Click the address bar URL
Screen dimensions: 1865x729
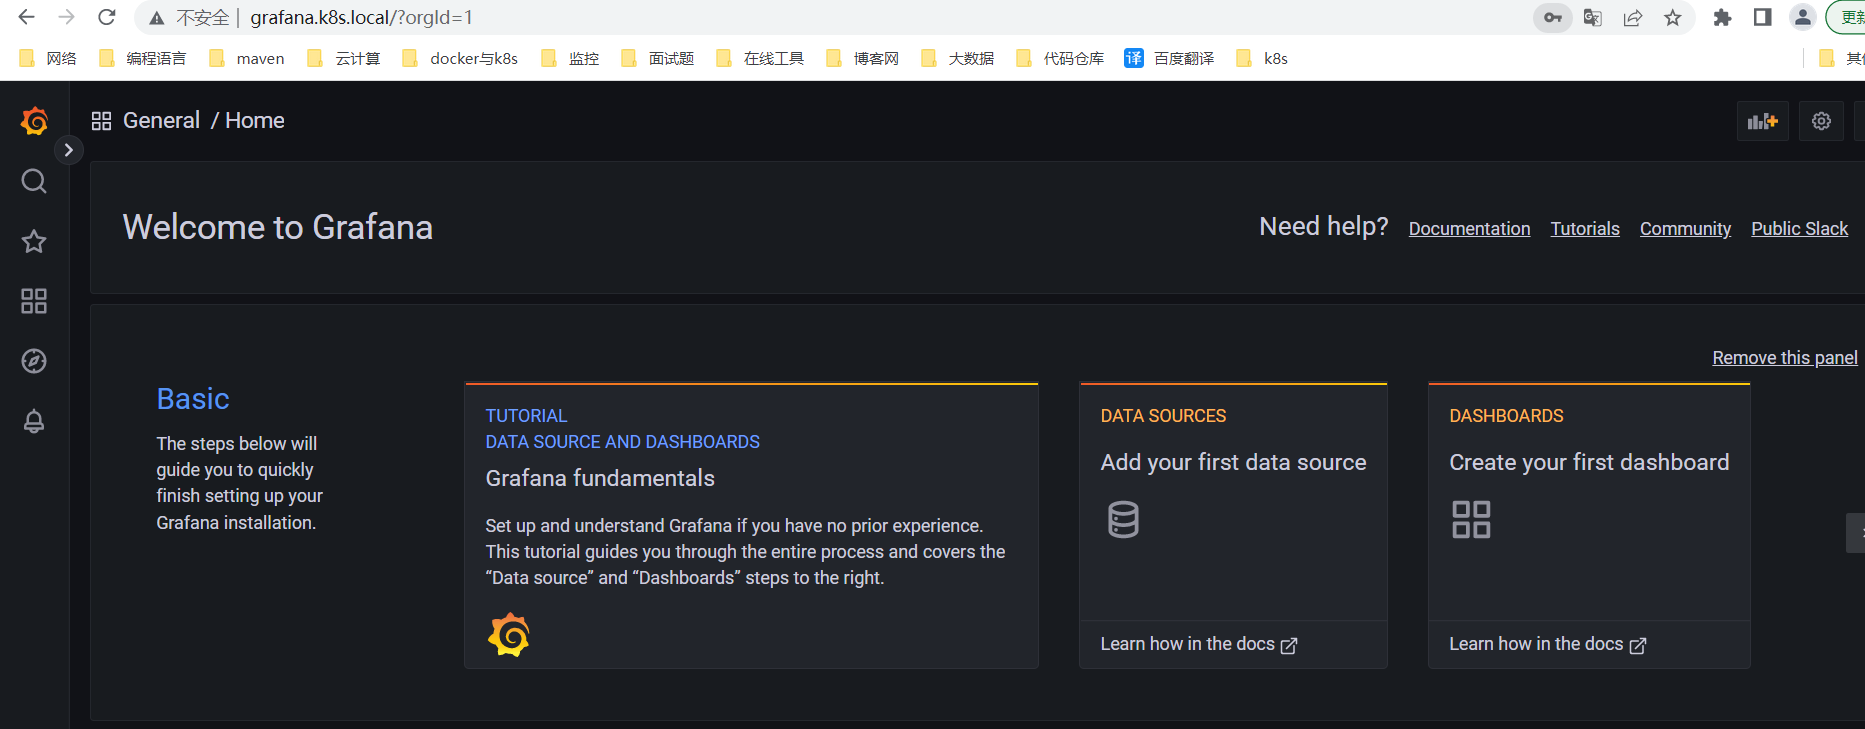tap(361, 17)
